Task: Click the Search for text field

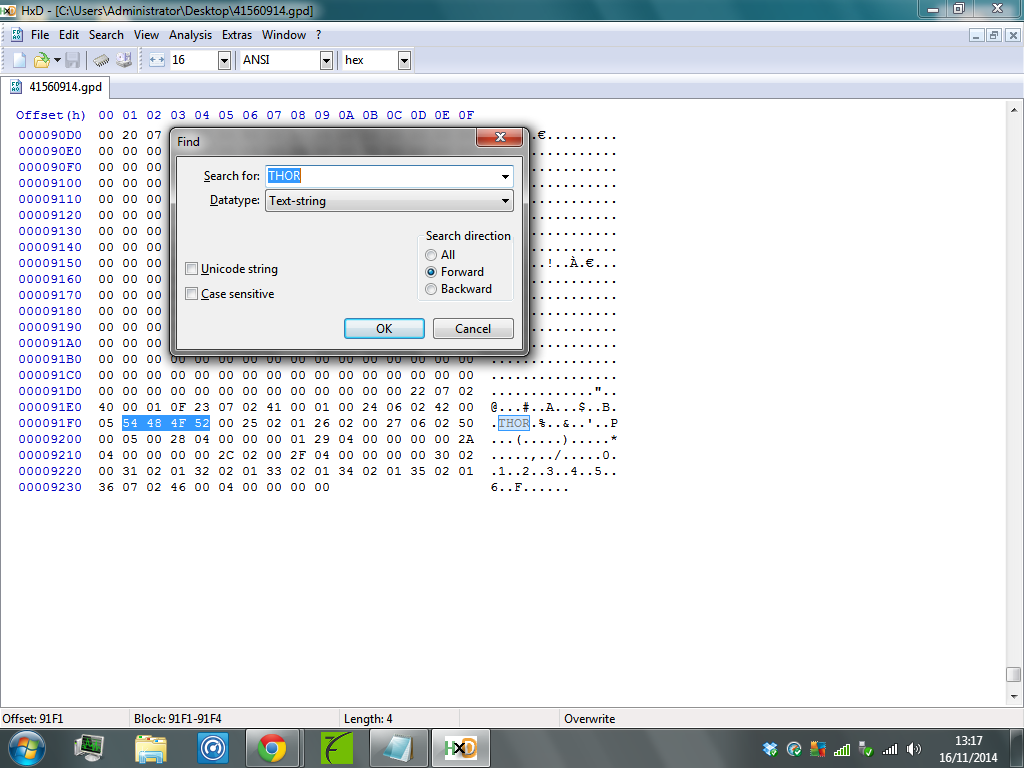Action: [x=382, y=176]
